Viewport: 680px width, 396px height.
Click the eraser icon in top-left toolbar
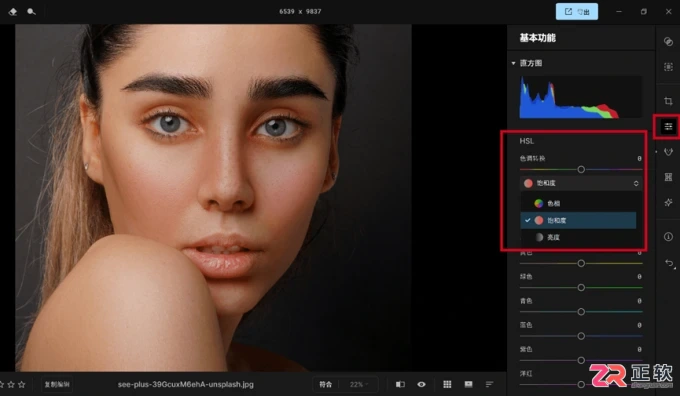(13, 12)
